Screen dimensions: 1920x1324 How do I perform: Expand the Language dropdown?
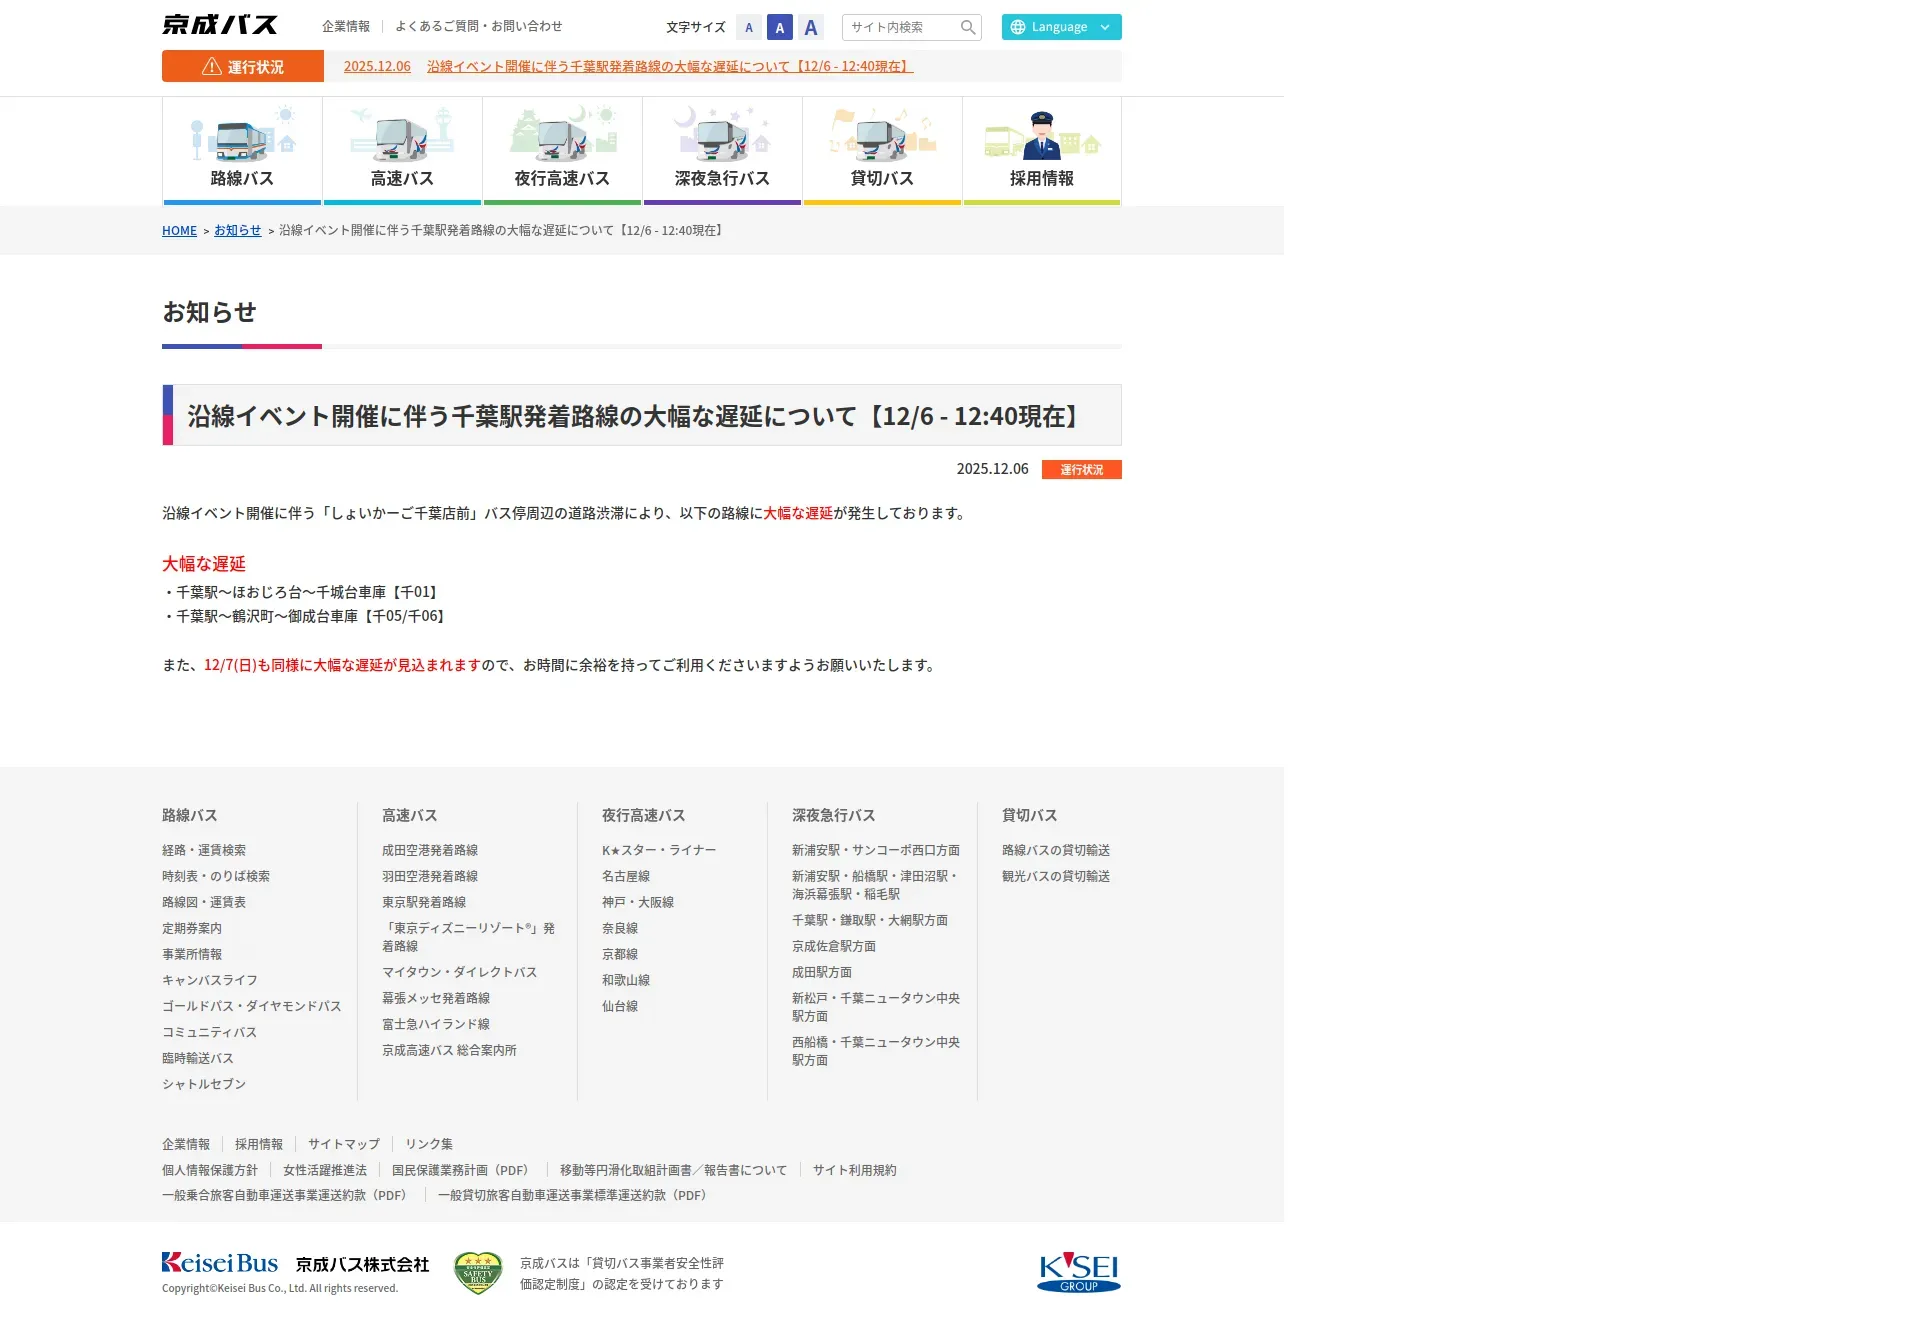tap(1061, 27)
